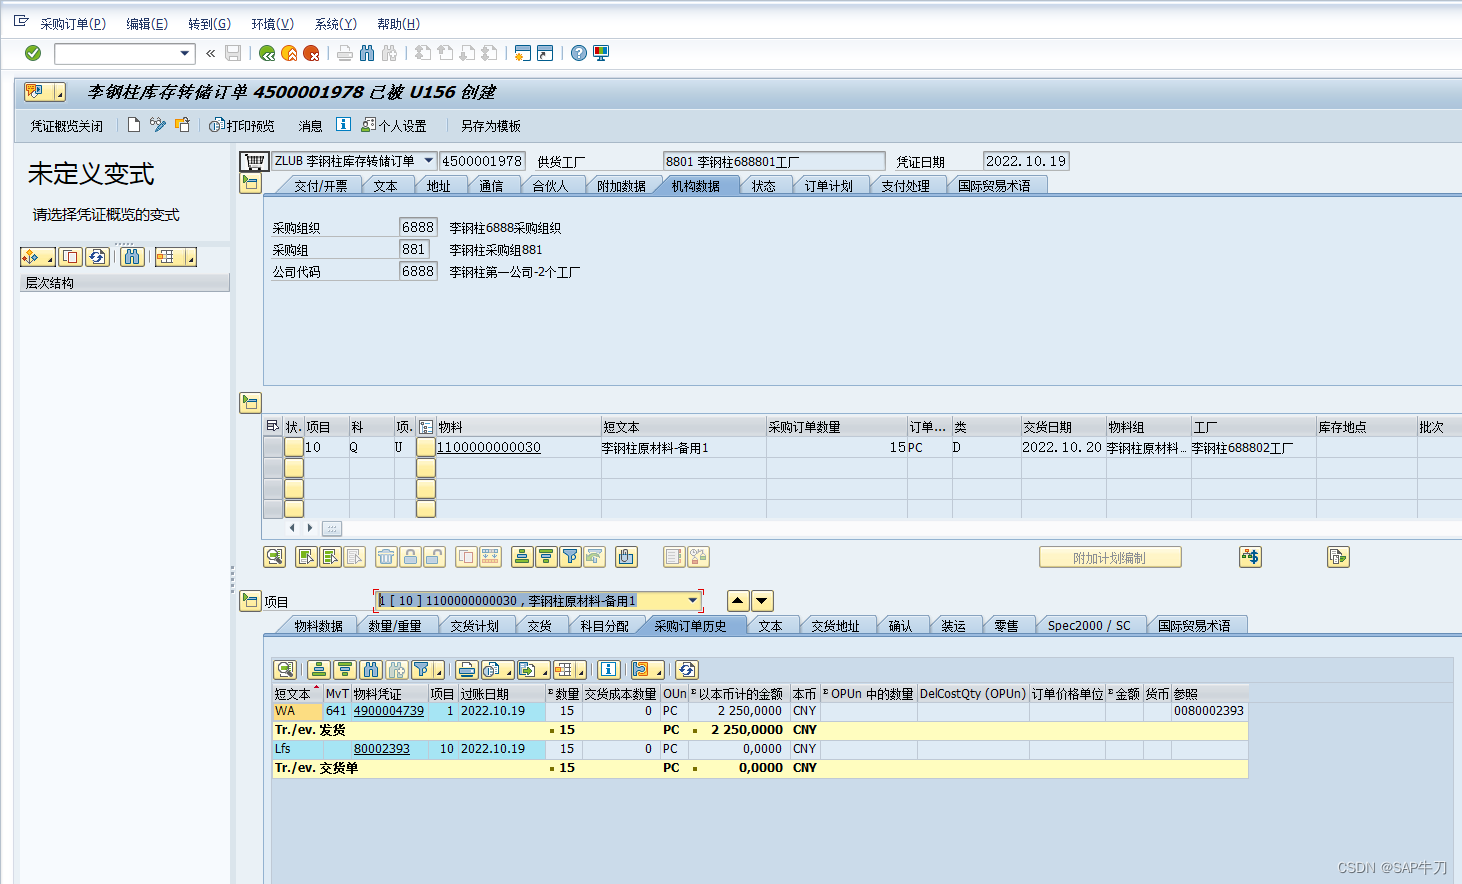The width and height of the screenshot is (1462, 884).
Task: Click the Create new session icon
Action: point(522,53)
